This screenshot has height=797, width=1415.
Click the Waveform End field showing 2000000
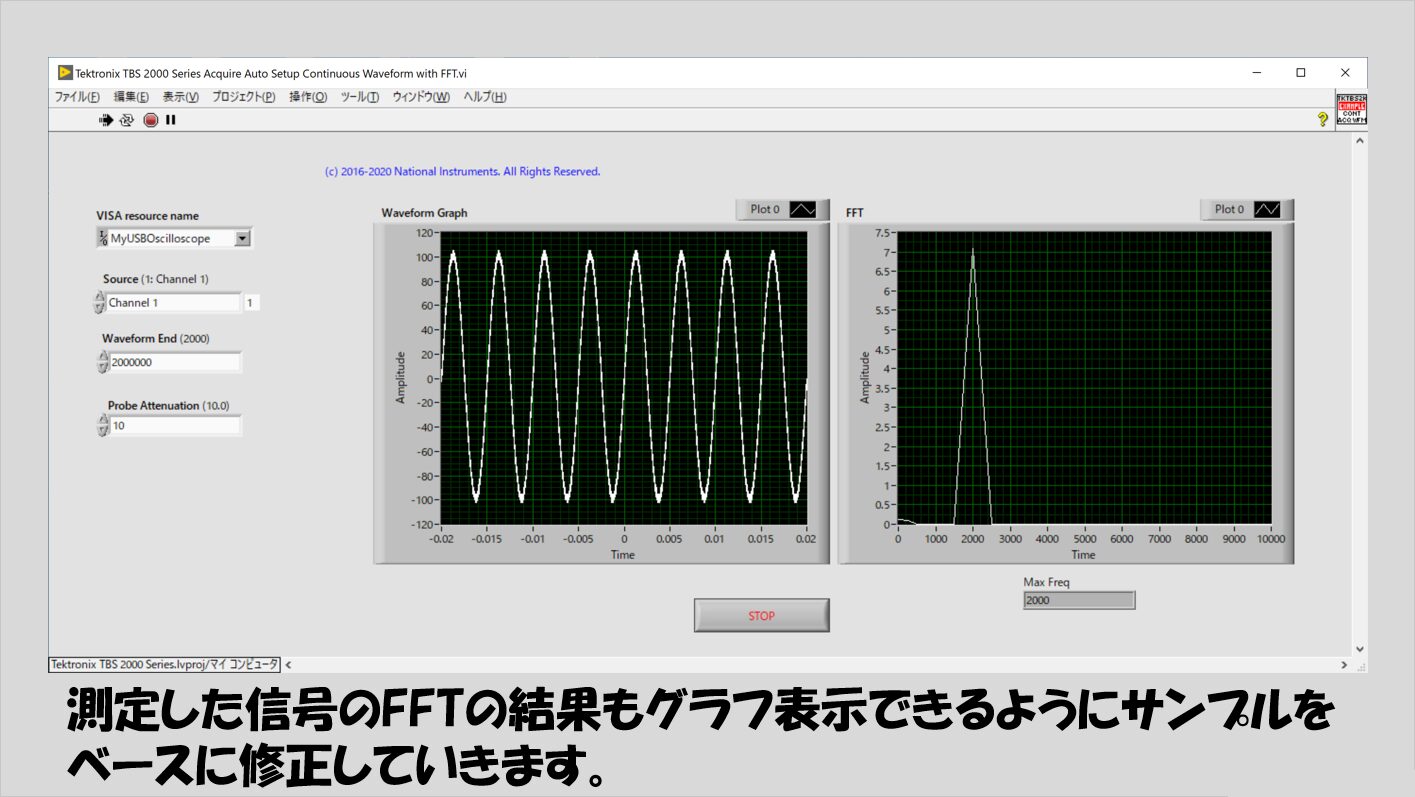pyautogui.click(x=175, y=362)
